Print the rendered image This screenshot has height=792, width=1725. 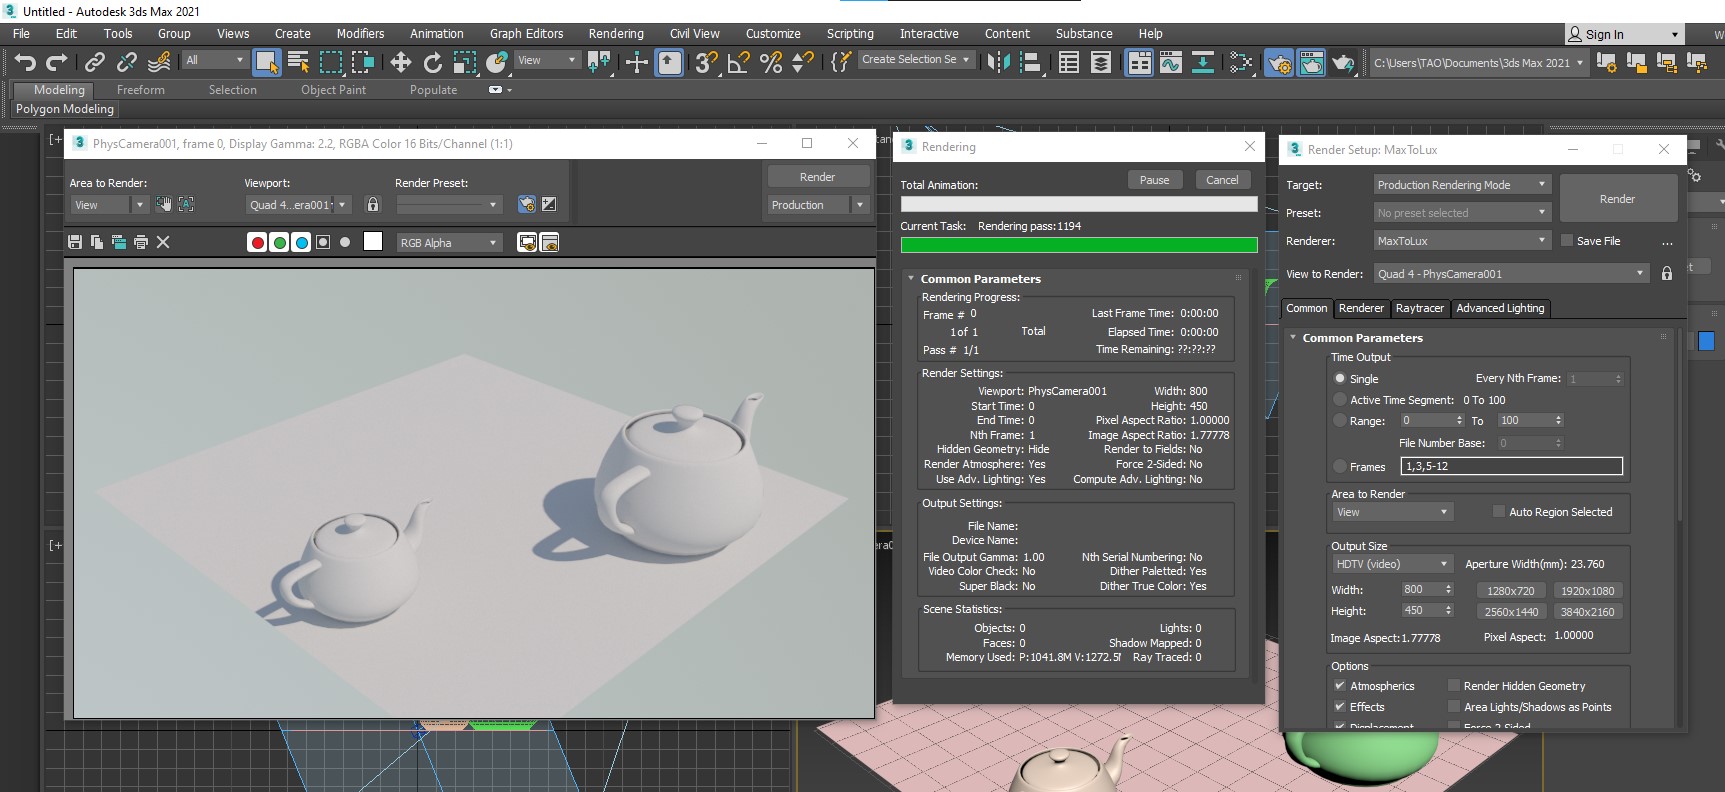pos(141,242)
